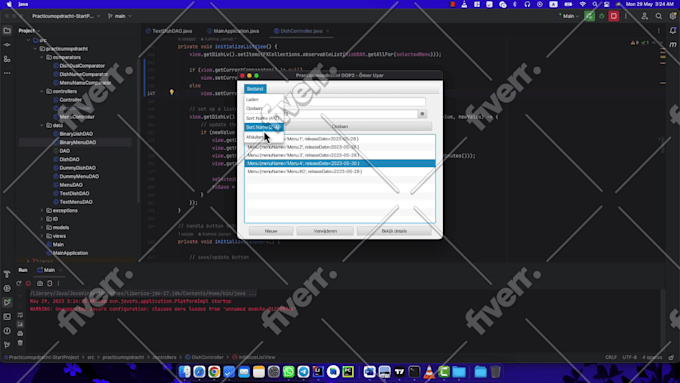Click the menu name text field in dialog
The height and width of the screenshot is (383, 680).
pyautogui.click(x=354, y=101)
